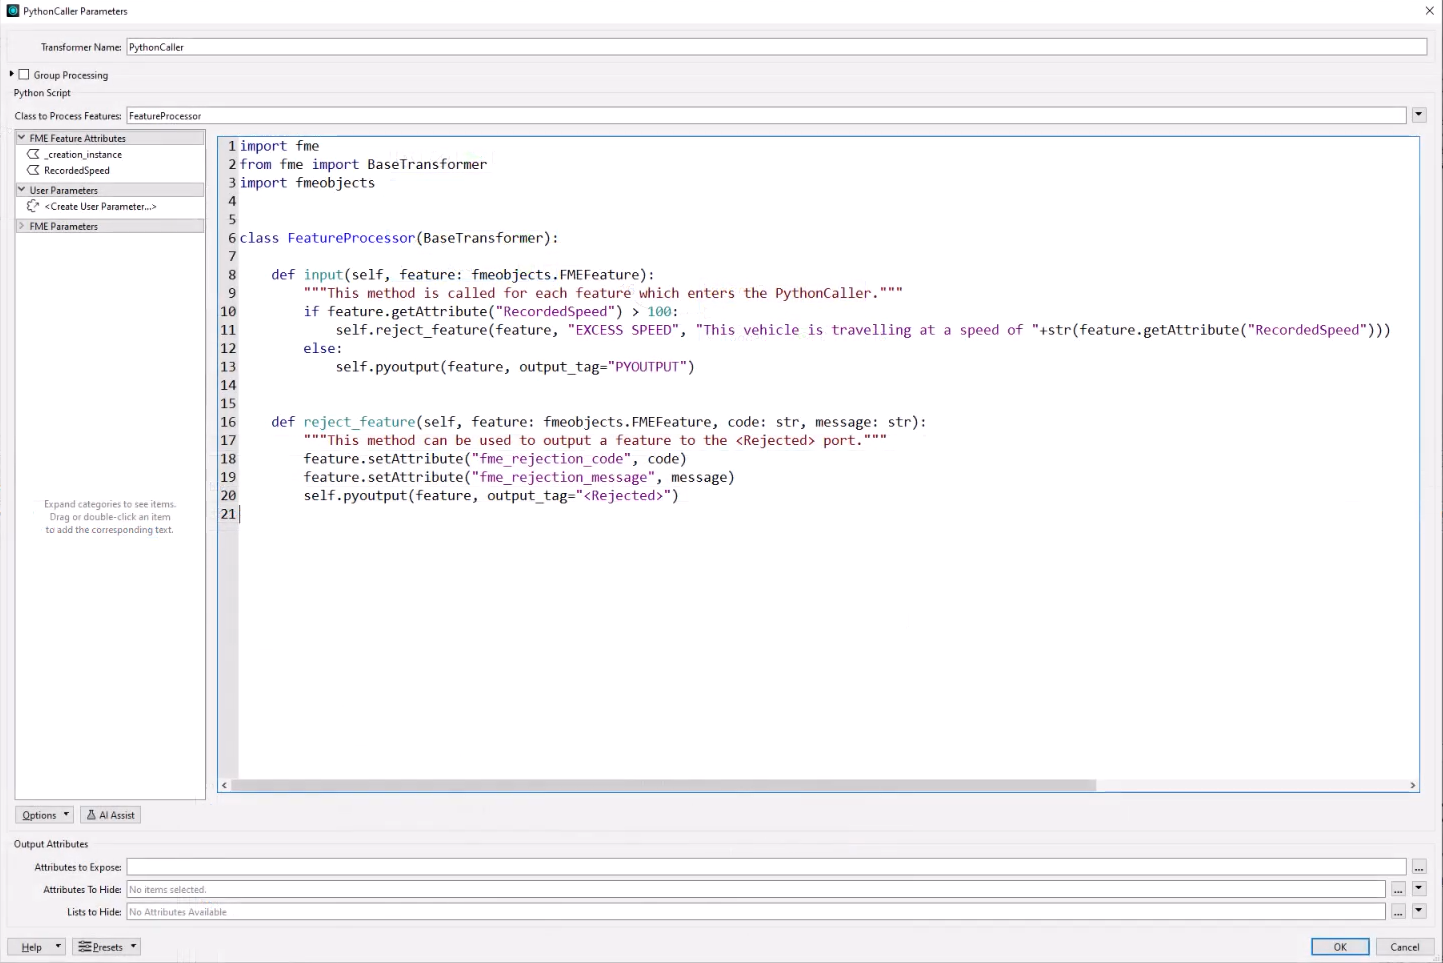This screenshot has height=963, width=1443.
Task: Click the value 100 in the if statement
Action: pyautogui.click(x=659, y=312)
